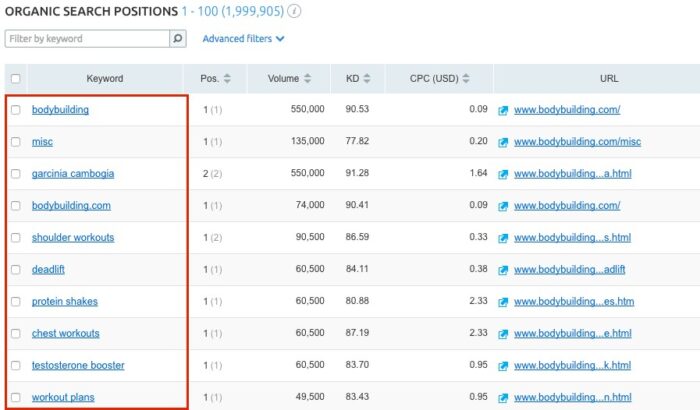Select the 1.64 CPC value
Viewport: 700px width, 410px height.
point(478,173)
